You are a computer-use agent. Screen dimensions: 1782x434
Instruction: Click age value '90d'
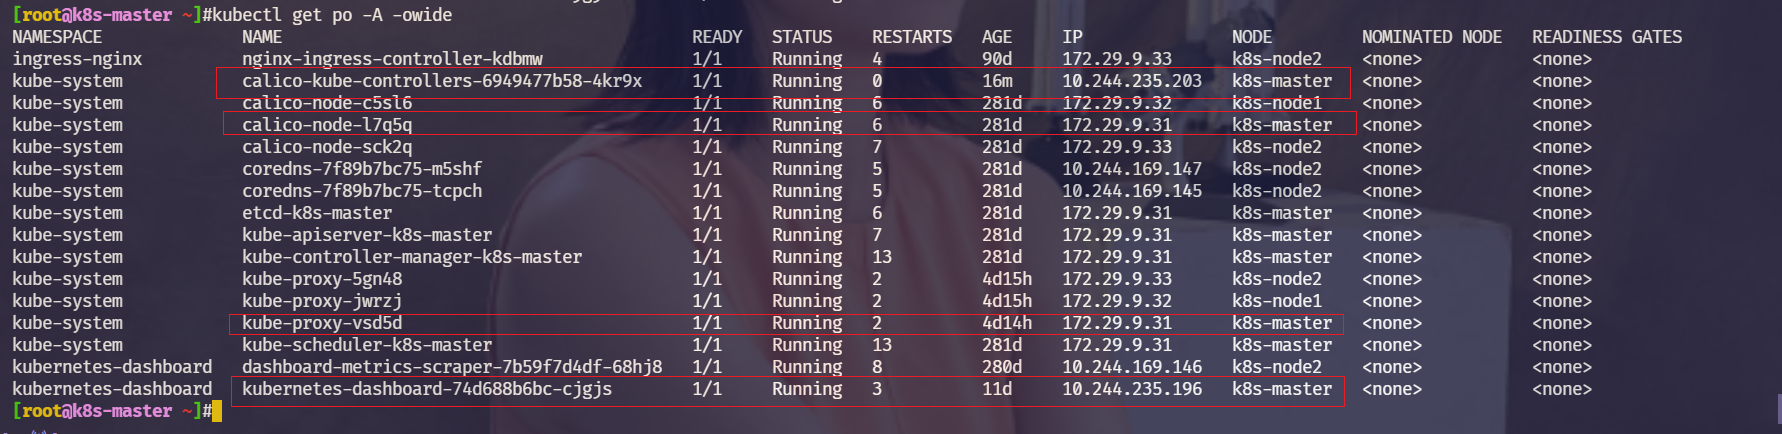tap(997, 59)
